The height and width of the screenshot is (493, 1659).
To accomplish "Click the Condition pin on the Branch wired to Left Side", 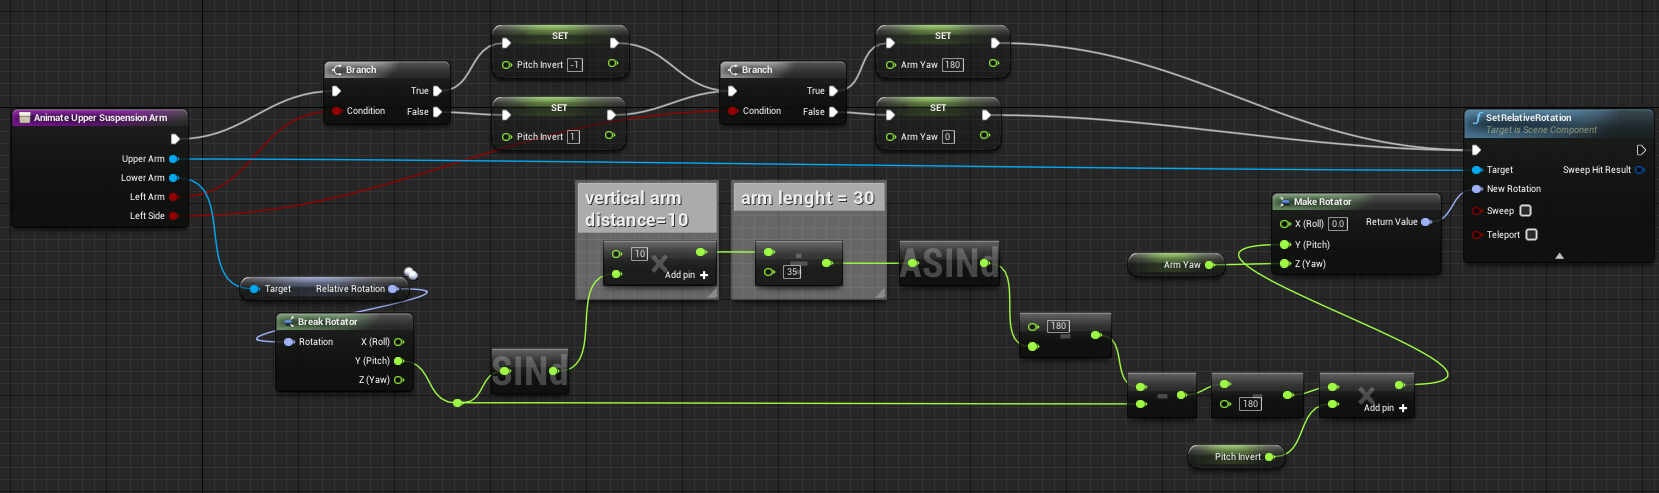I will coord(733,111).
